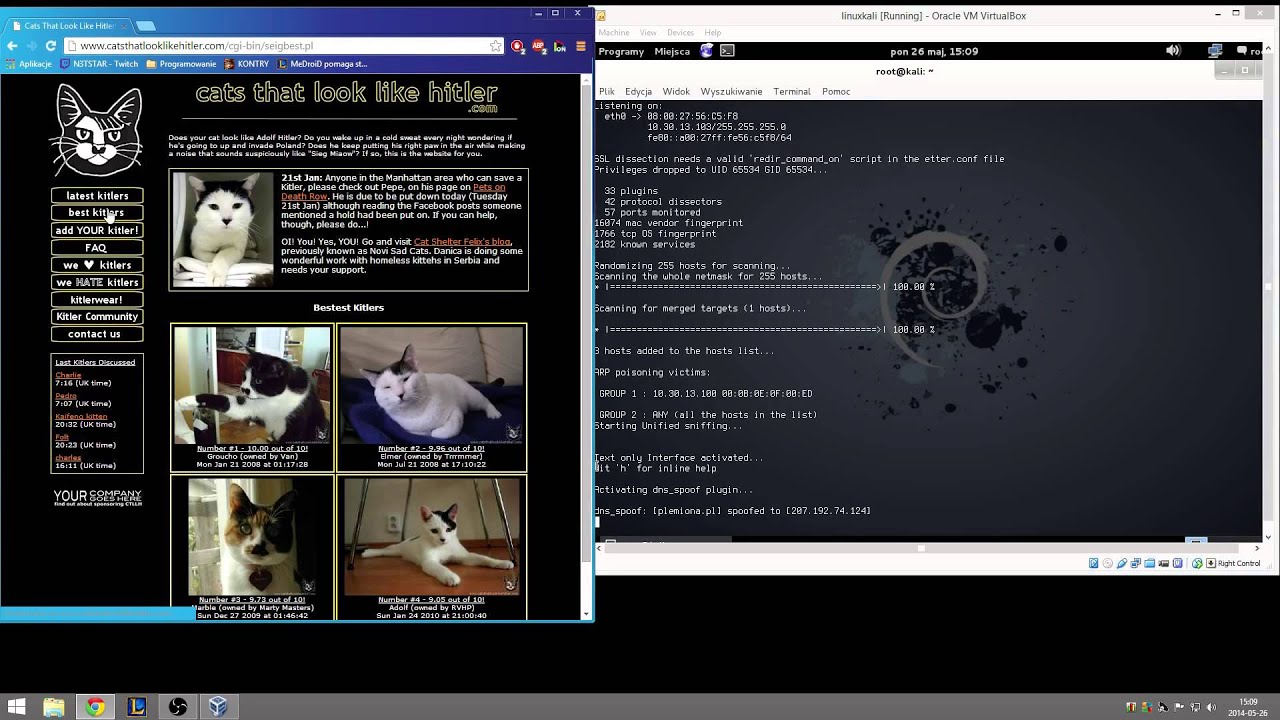This screenshot has width=1280, height=720.
Task: Click VirtualBox hard disk activity icon
Action: tap(1093, 563)
